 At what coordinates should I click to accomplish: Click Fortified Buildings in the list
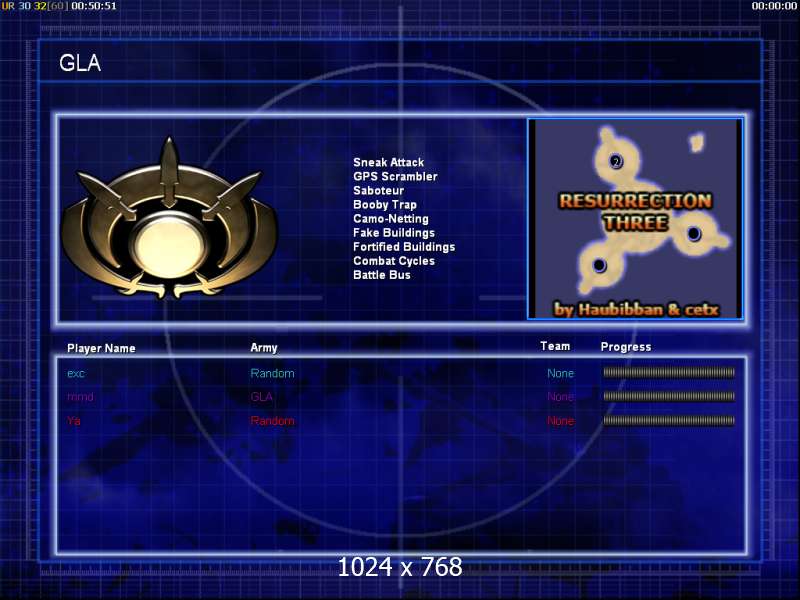click(404, 247)
